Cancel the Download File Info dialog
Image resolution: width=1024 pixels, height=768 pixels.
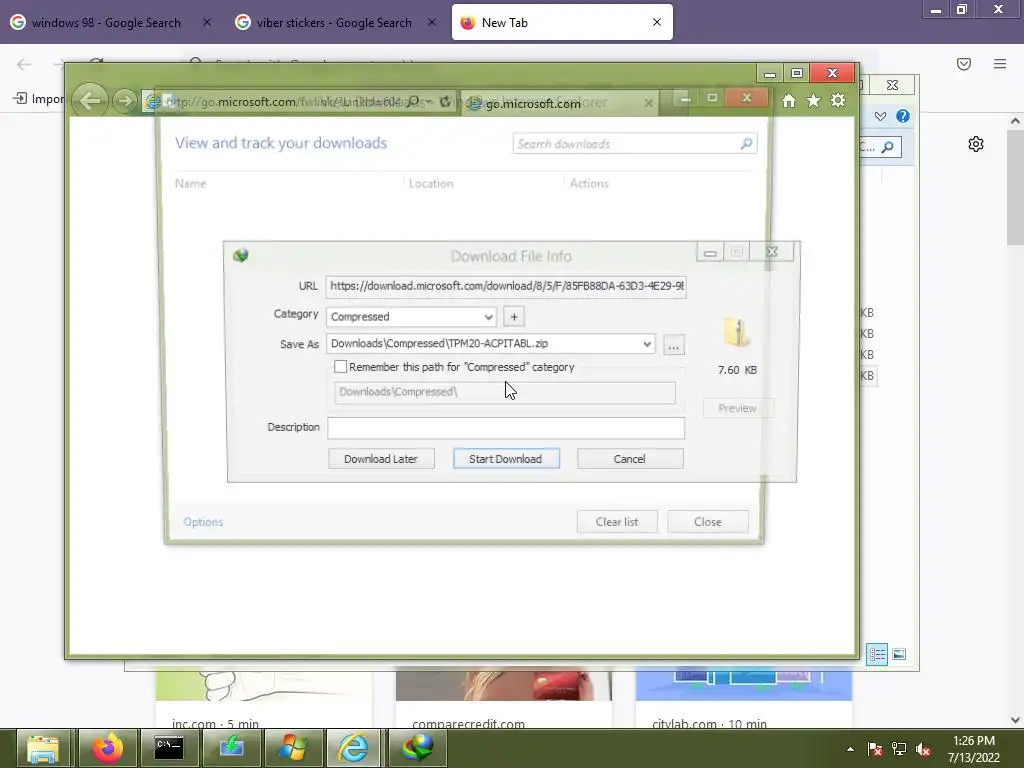tap(630, 458)
